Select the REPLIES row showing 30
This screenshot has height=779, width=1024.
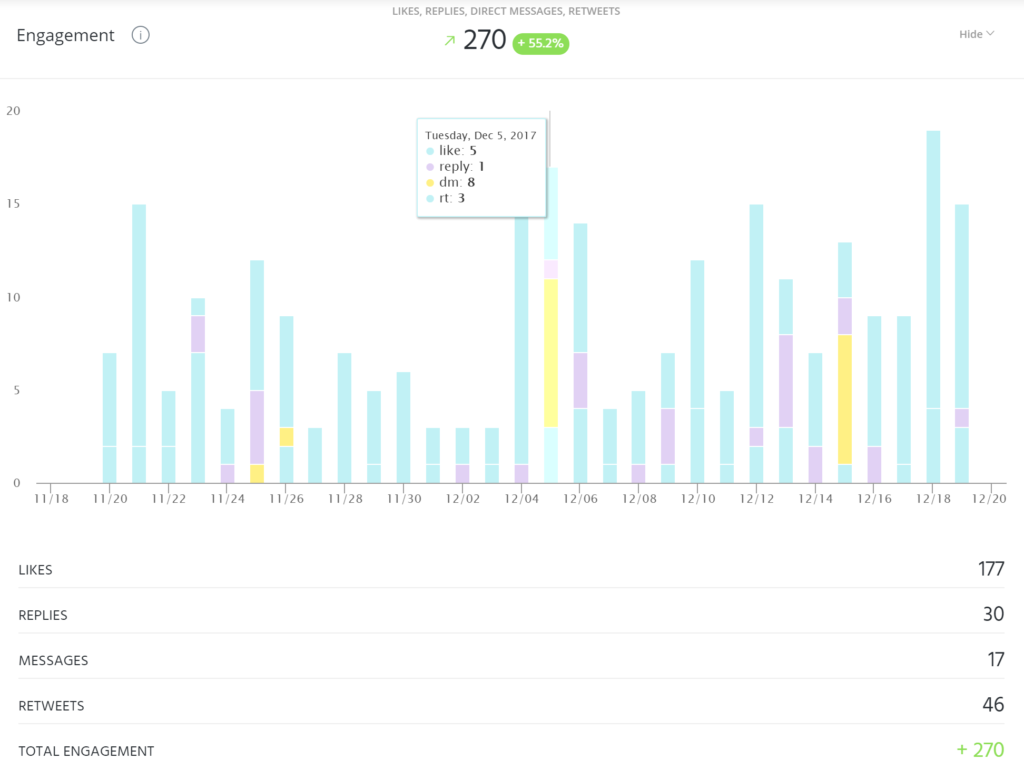[x=511, y=614]
